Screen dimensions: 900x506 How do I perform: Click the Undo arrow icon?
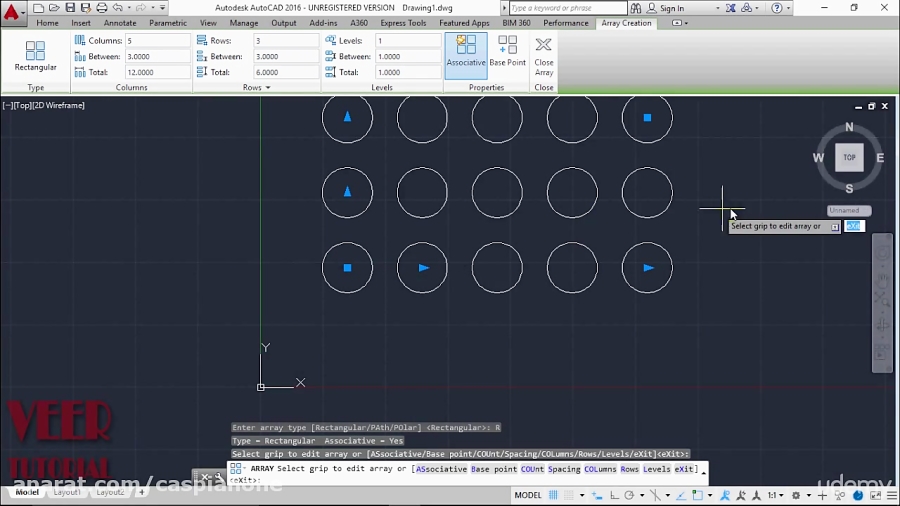coord(118,8)
